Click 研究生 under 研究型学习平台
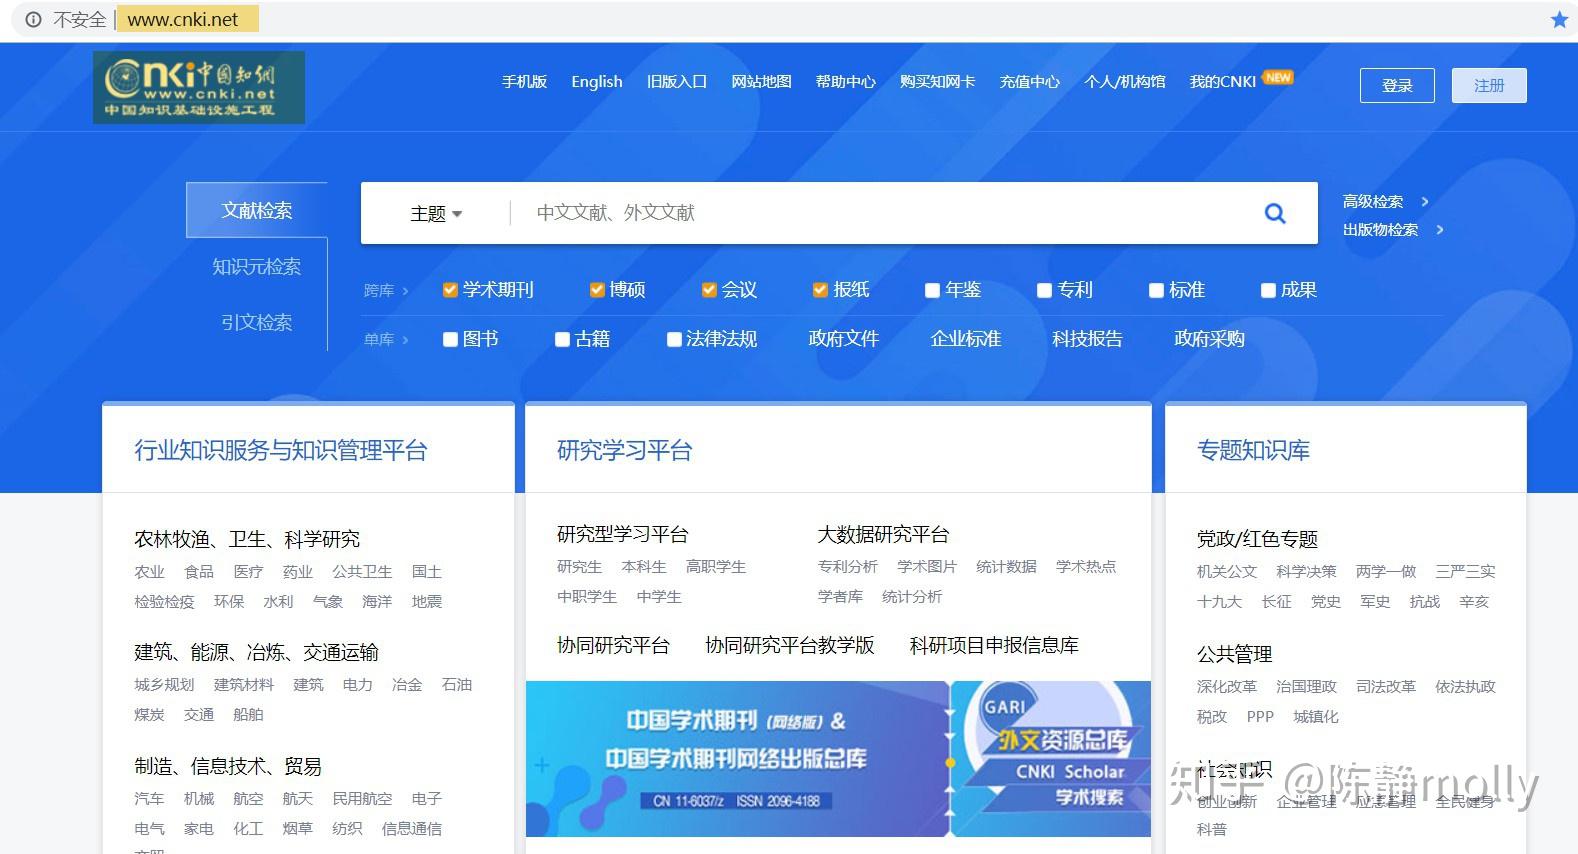This screenshot has height=854, width=1578. click(x=579, y=567)
